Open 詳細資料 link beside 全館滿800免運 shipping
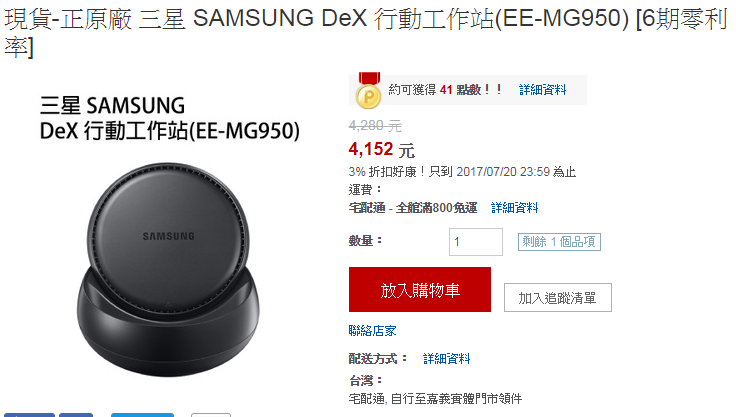This screenshot has width=736, height=417. point(514,208)
